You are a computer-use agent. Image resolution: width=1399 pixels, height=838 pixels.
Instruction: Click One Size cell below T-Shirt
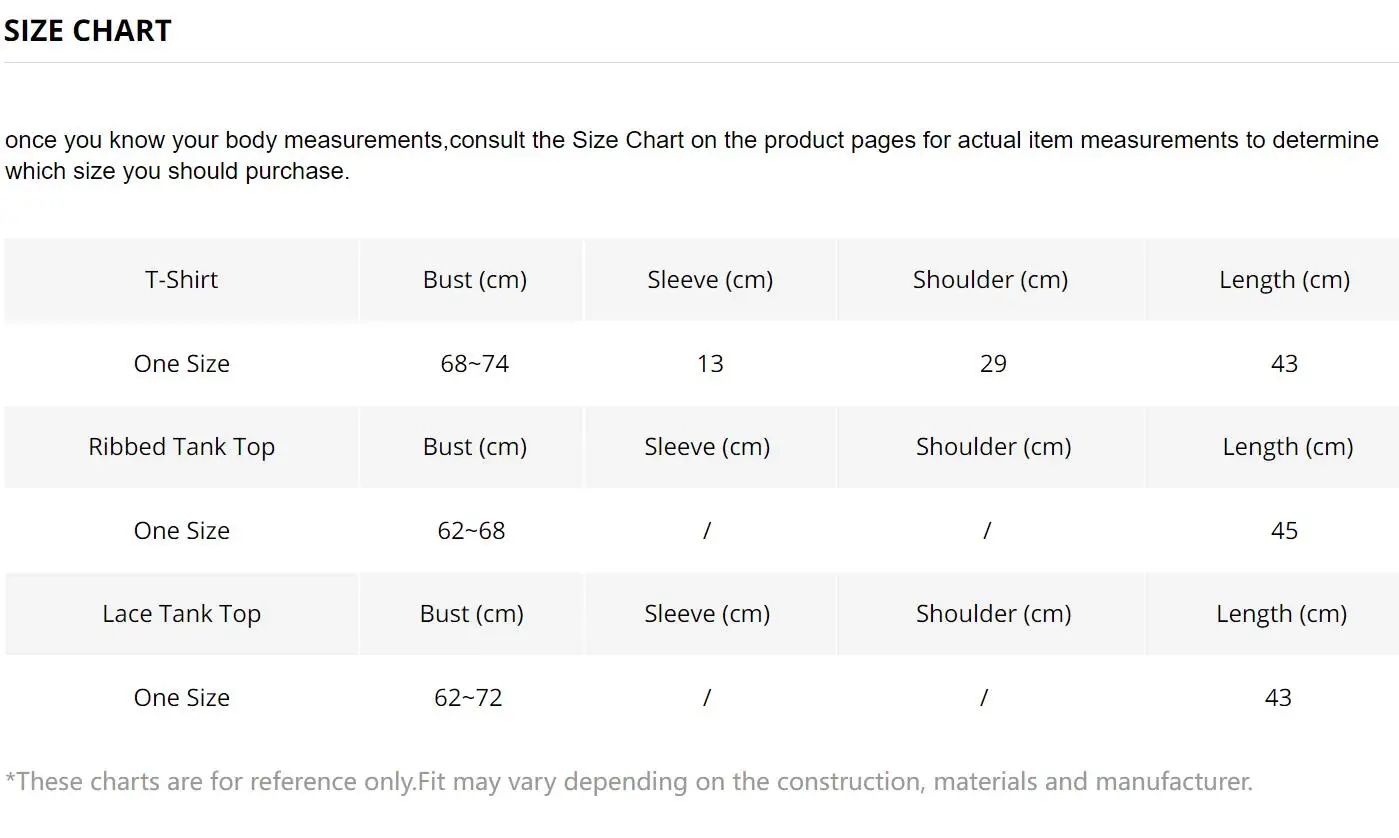point(181,364)
